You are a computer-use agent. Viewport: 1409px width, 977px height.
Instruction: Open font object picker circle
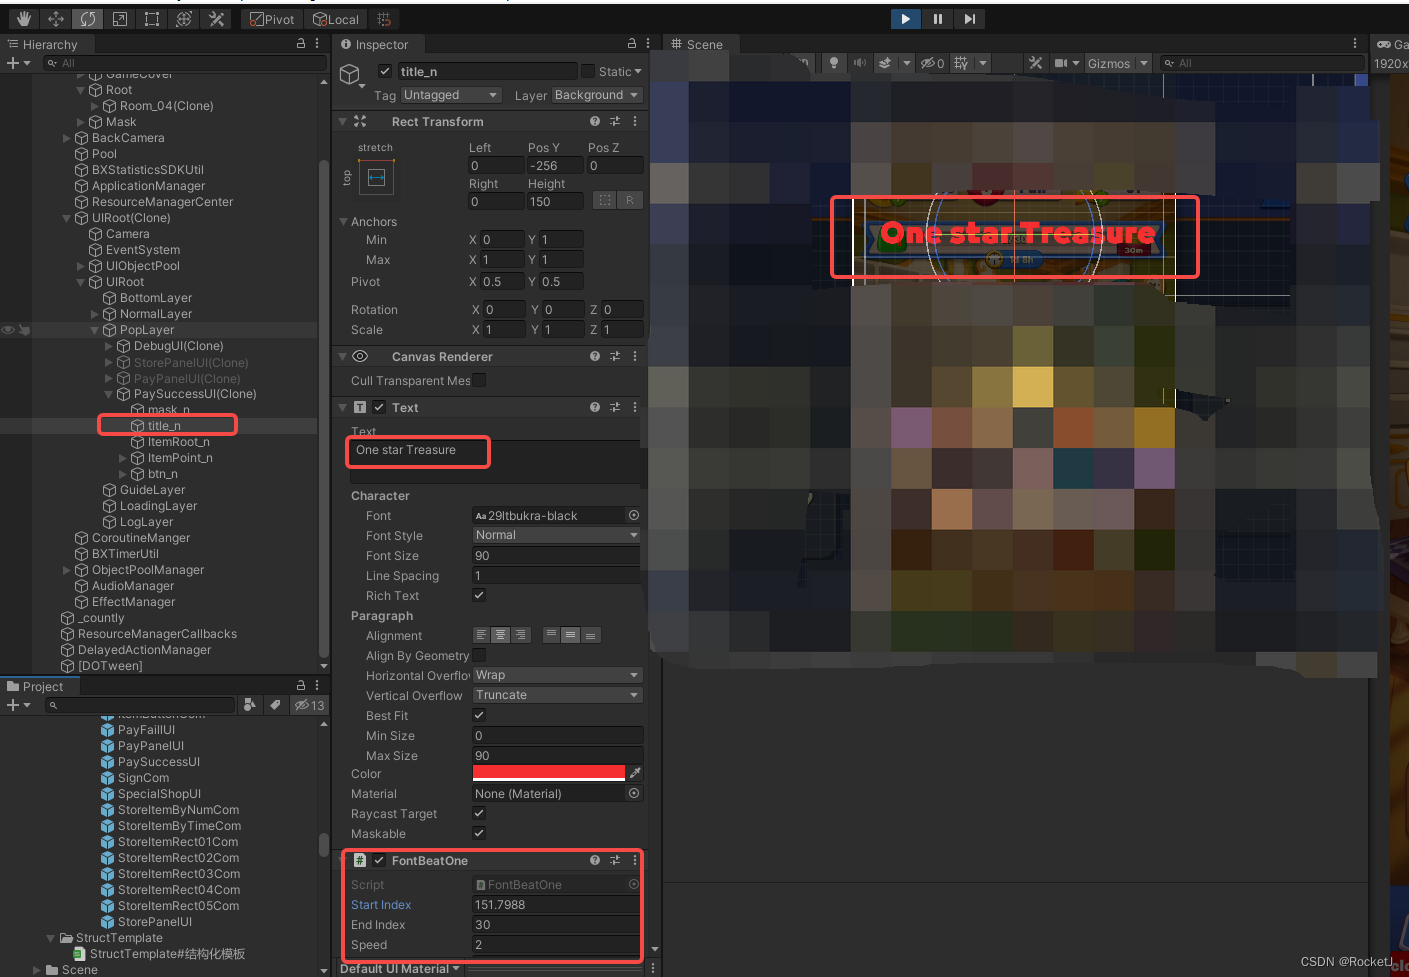633,515
